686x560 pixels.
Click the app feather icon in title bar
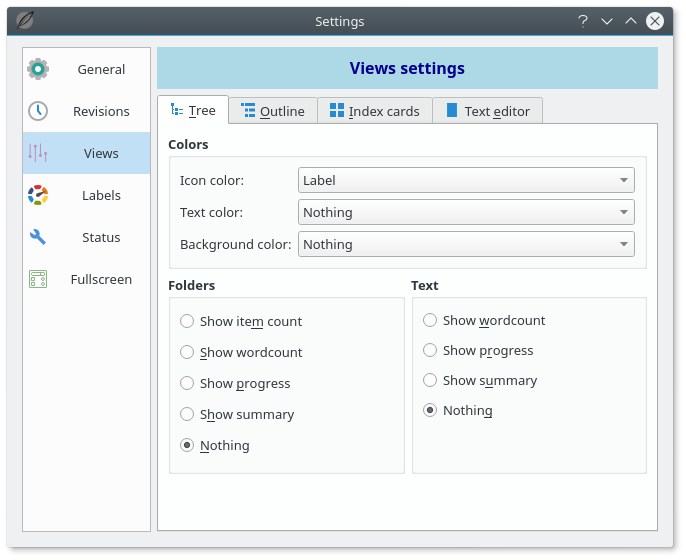point(23,21)
